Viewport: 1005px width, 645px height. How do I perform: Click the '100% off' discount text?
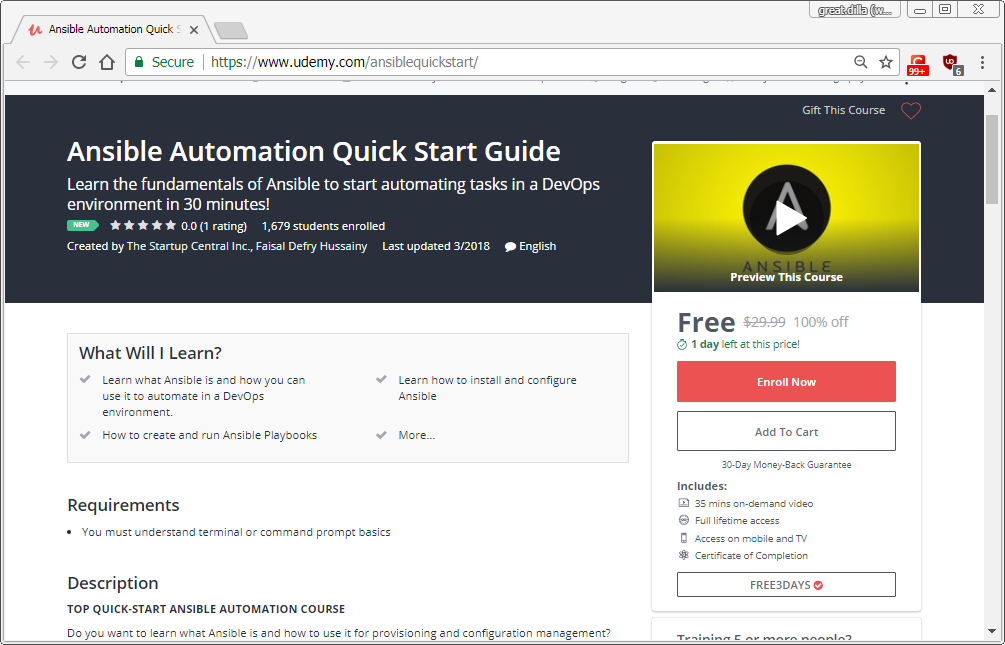pos(821,322)
